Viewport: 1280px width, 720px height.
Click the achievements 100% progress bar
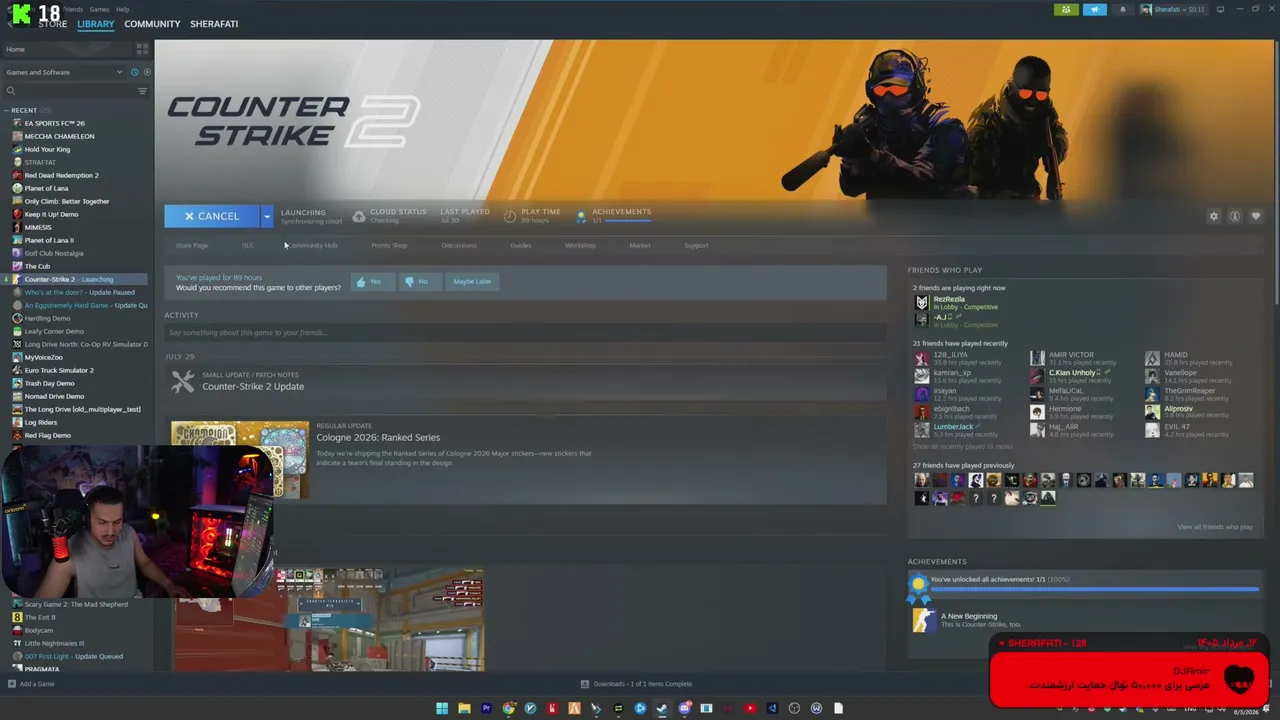(1095, 589)
